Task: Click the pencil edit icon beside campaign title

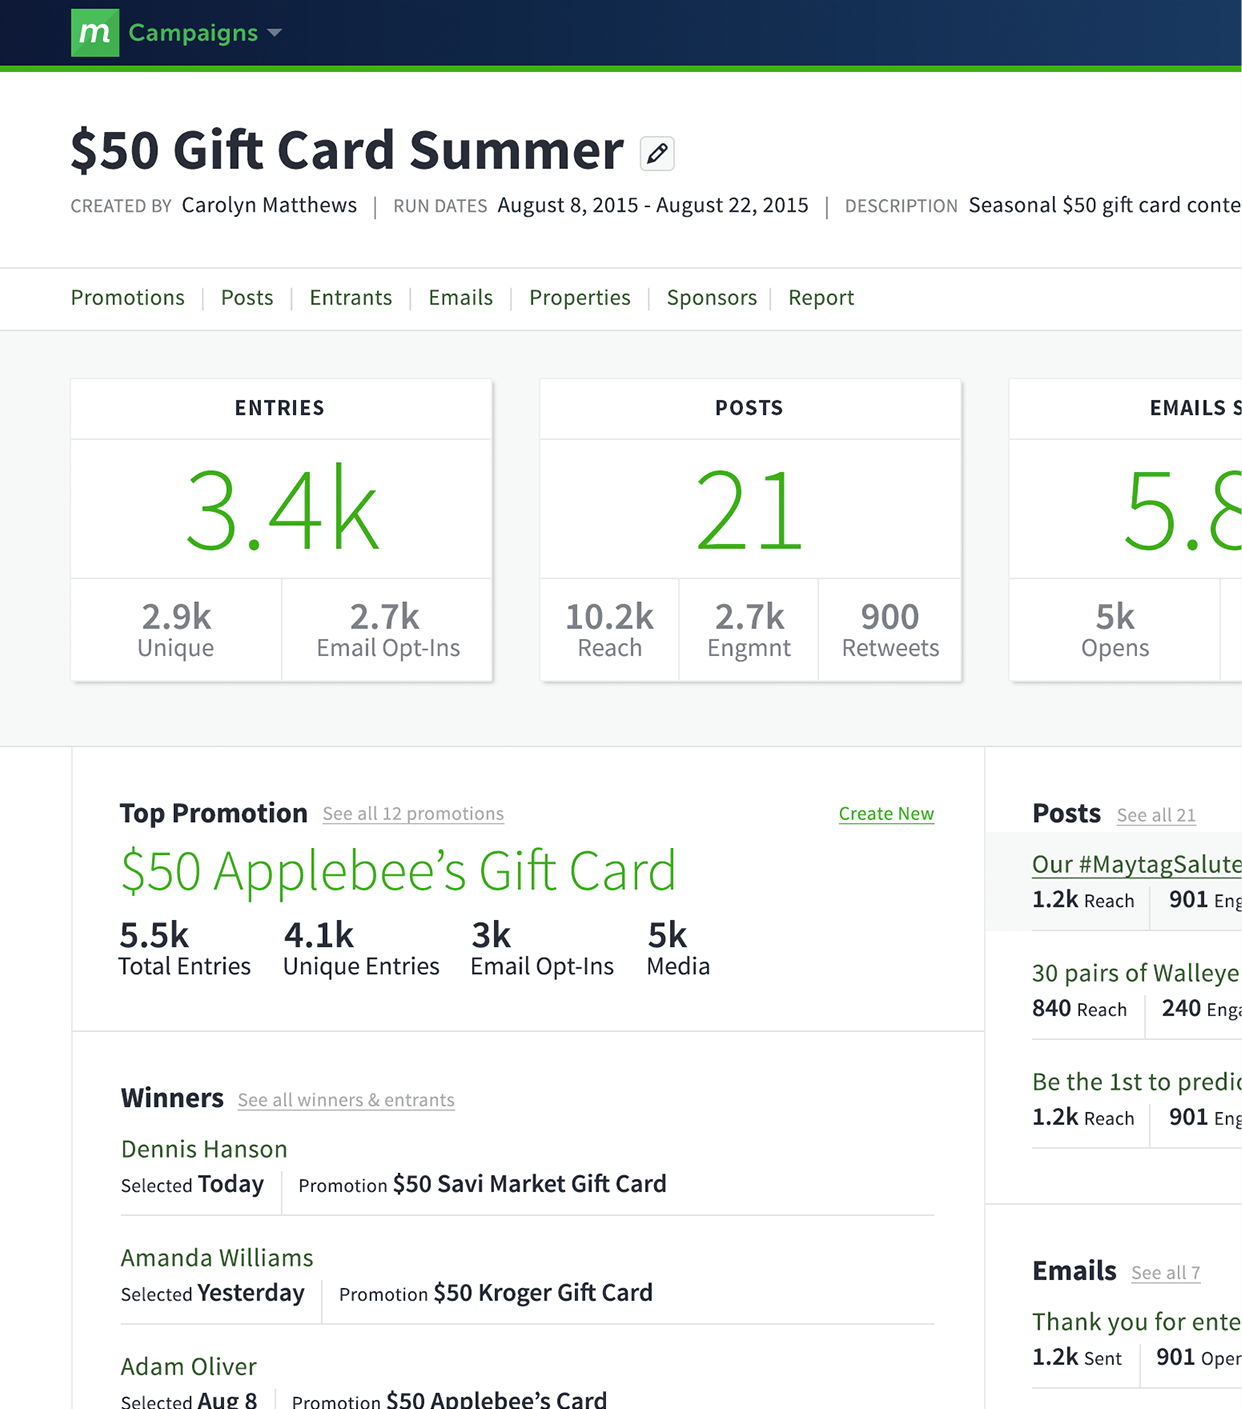Action: click(x=657, y=153)
